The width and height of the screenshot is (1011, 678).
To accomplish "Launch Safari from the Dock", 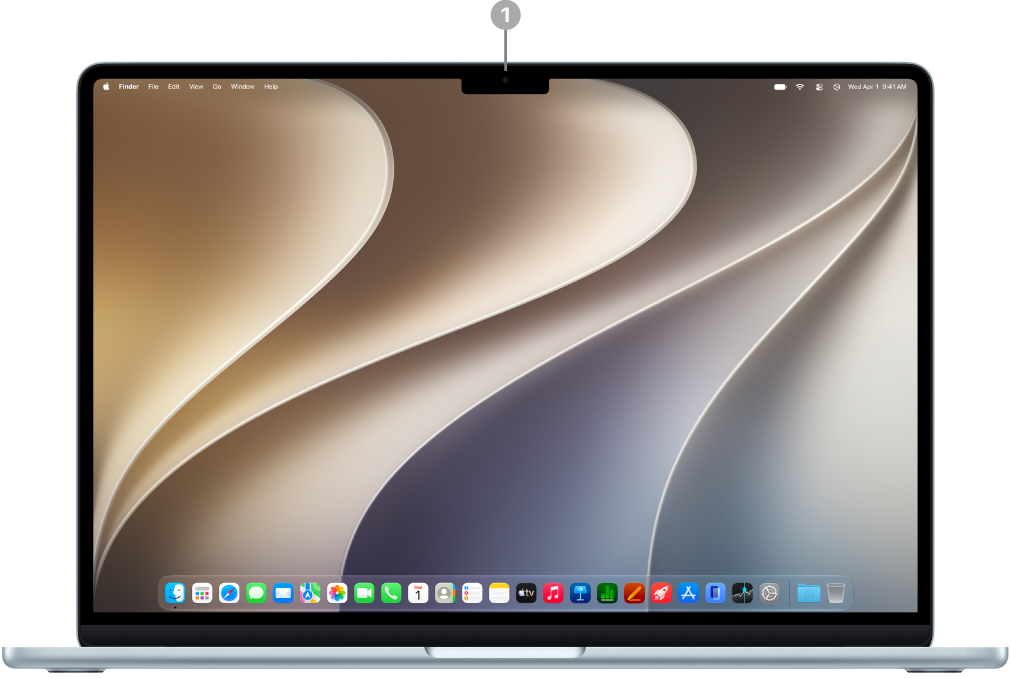I will (x=229, y=592).
